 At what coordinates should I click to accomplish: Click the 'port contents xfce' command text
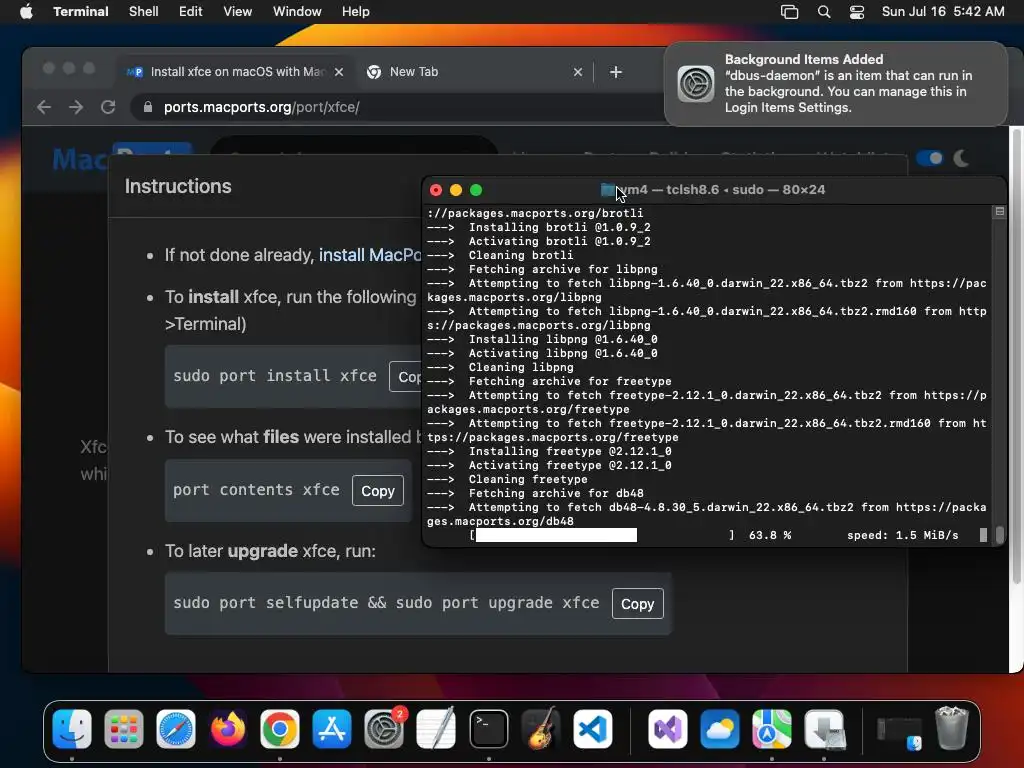tap(256, 490)
